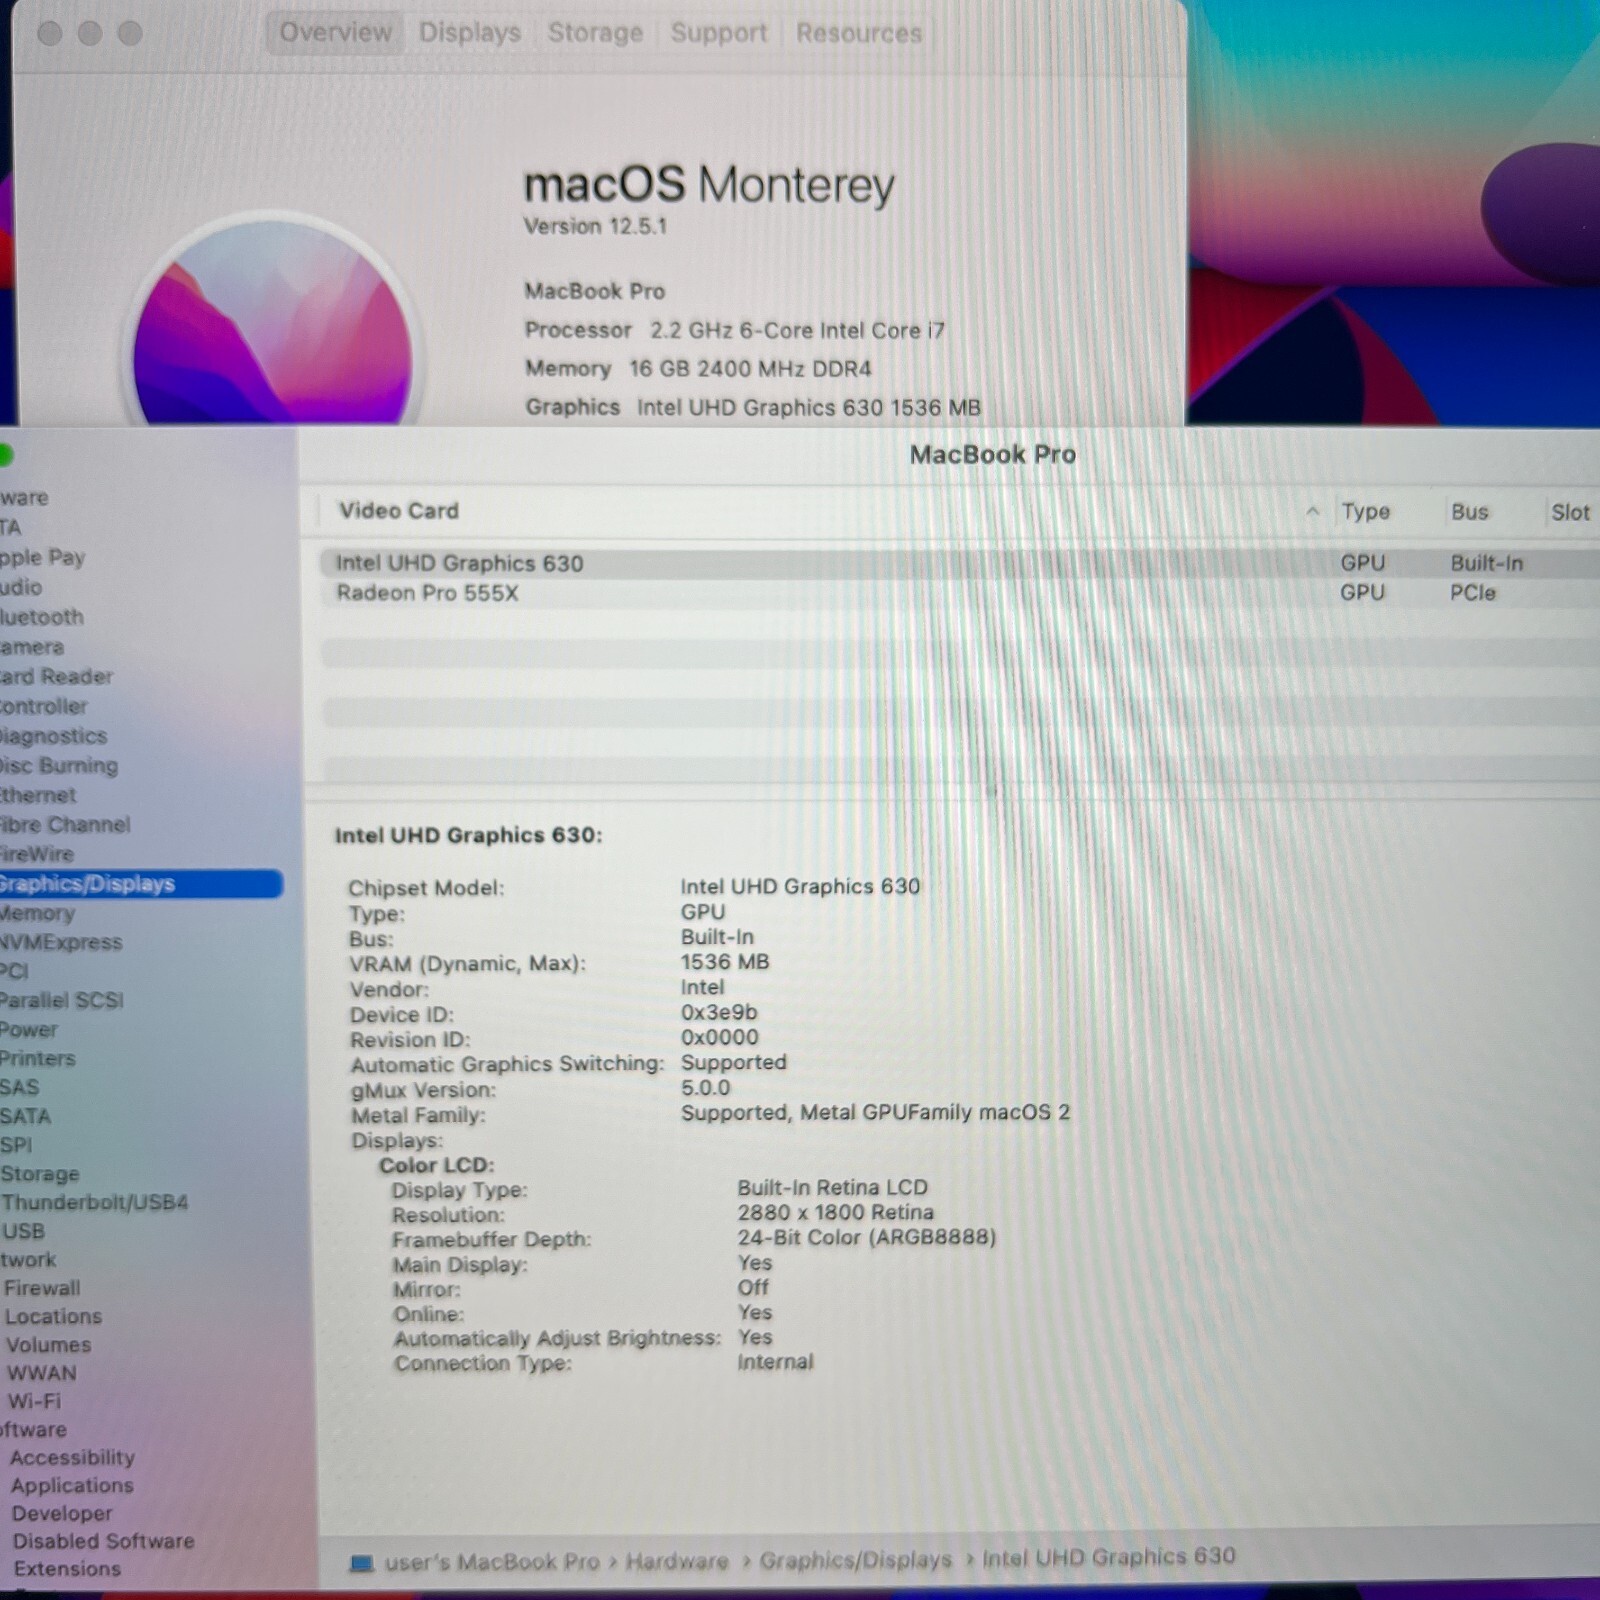
Task: Click Intel UHD Graphics 630 in path bar
Action: pos(1109,1557)
